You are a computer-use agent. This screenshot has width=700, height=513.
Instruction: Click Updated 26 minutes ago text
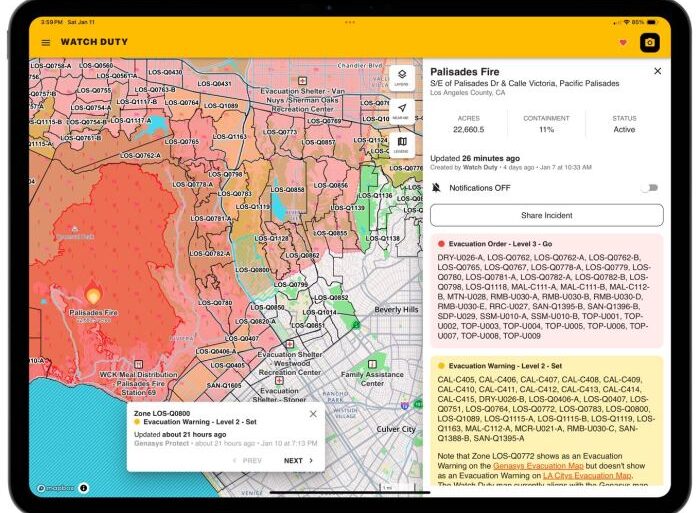click(475, 158)
